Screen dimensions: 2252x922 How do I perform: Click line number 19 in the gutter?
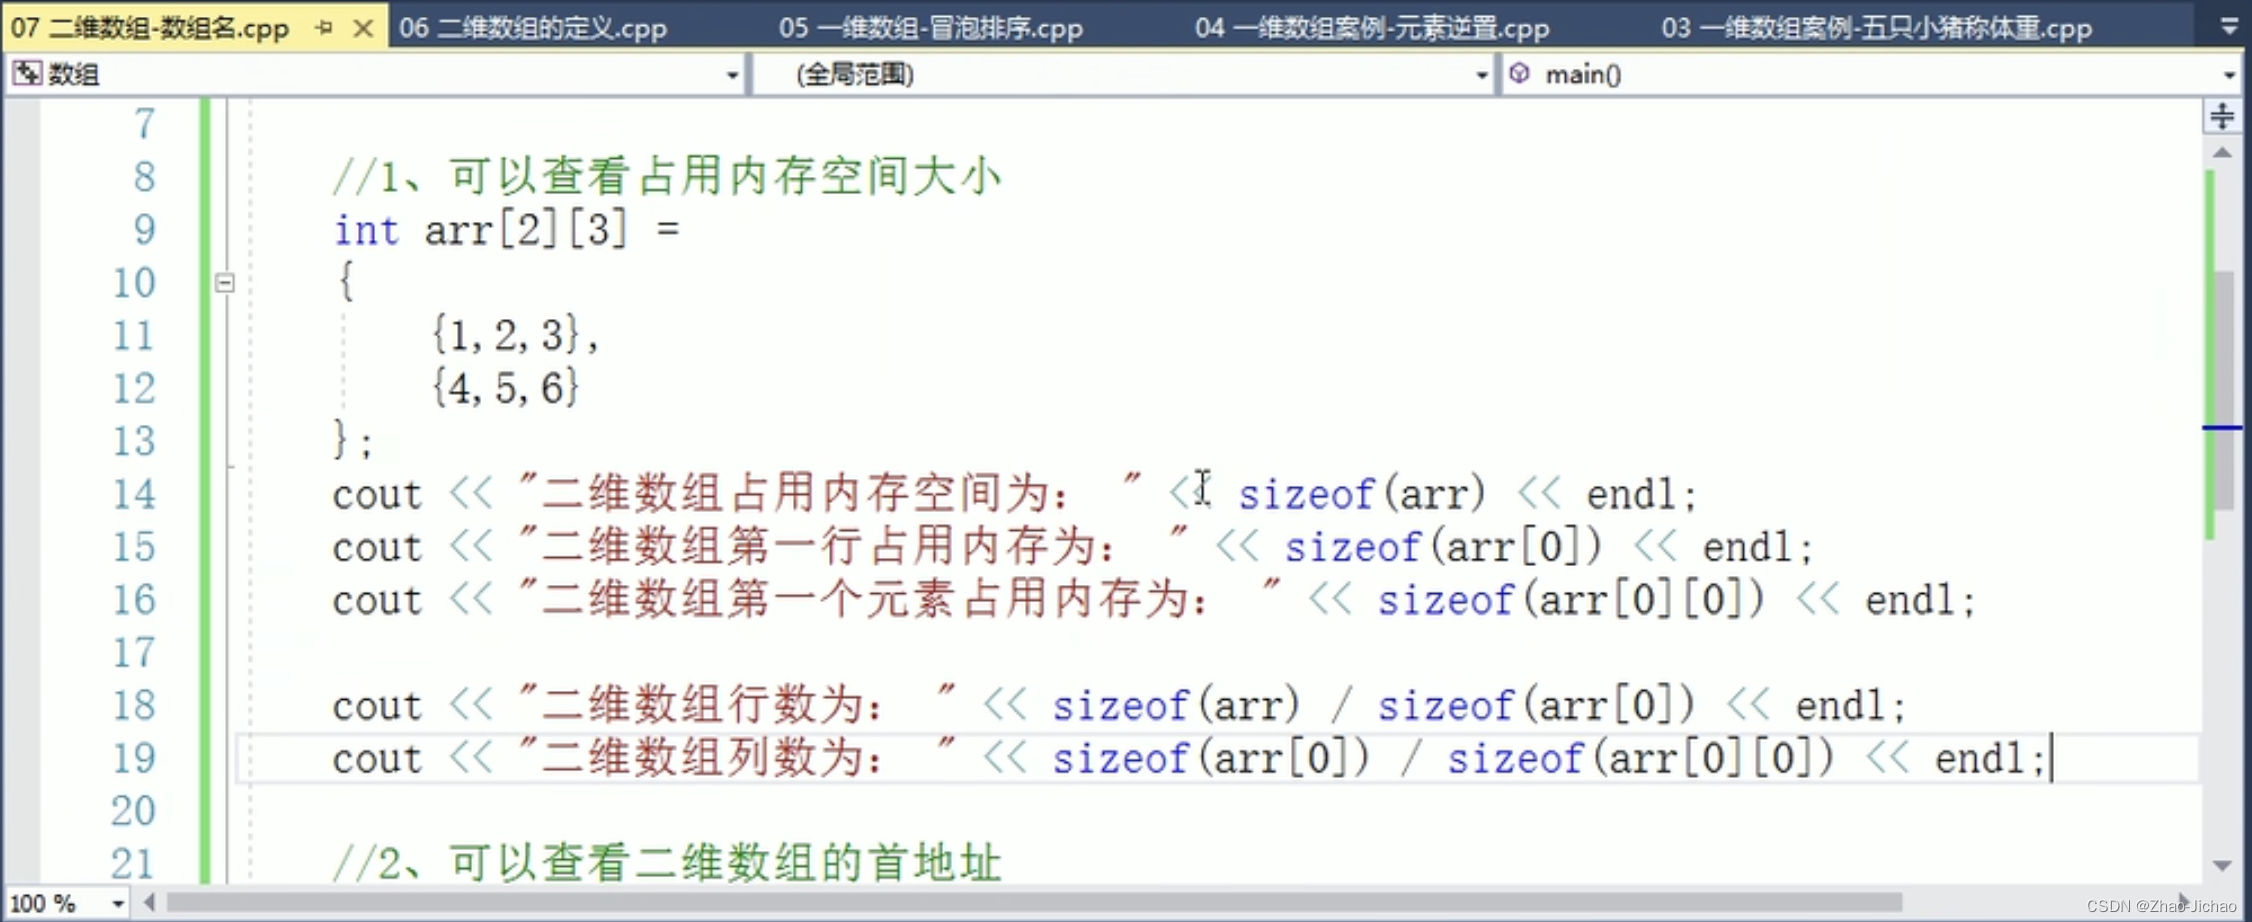134,758
